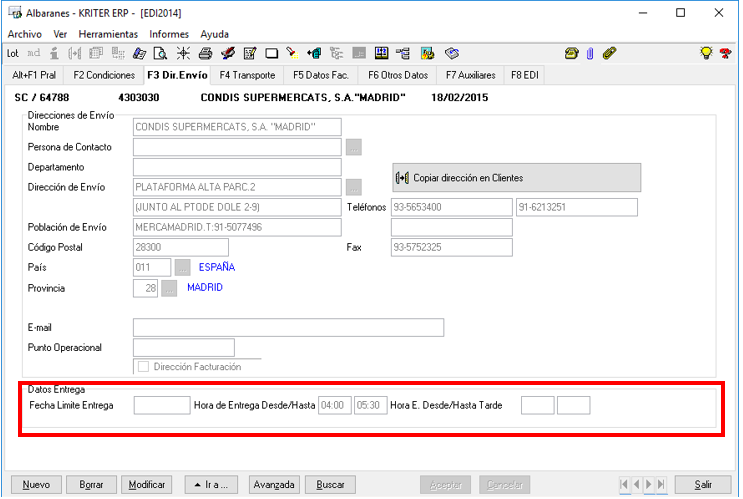Viewport: 743px width, 499px height.
Task: Switch to the F7 Auxiliares tab
Action: (471, 75)
